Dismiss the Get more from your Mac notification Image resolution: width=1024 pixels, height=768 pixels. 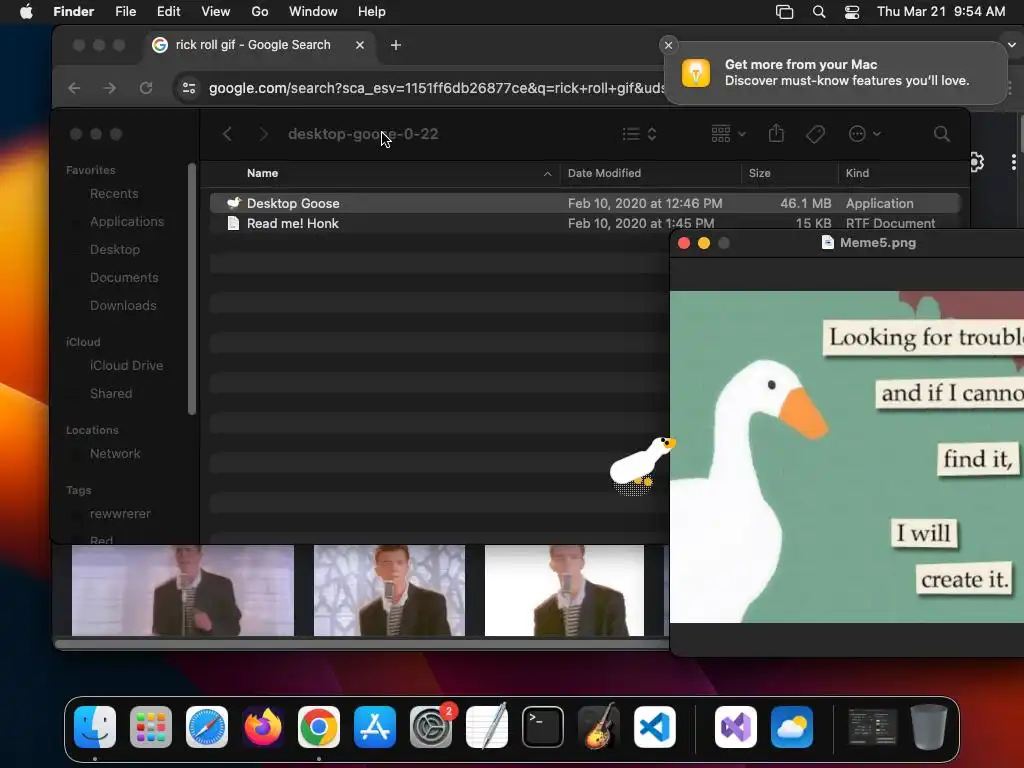pyautogui.click(x=668, y=45)
